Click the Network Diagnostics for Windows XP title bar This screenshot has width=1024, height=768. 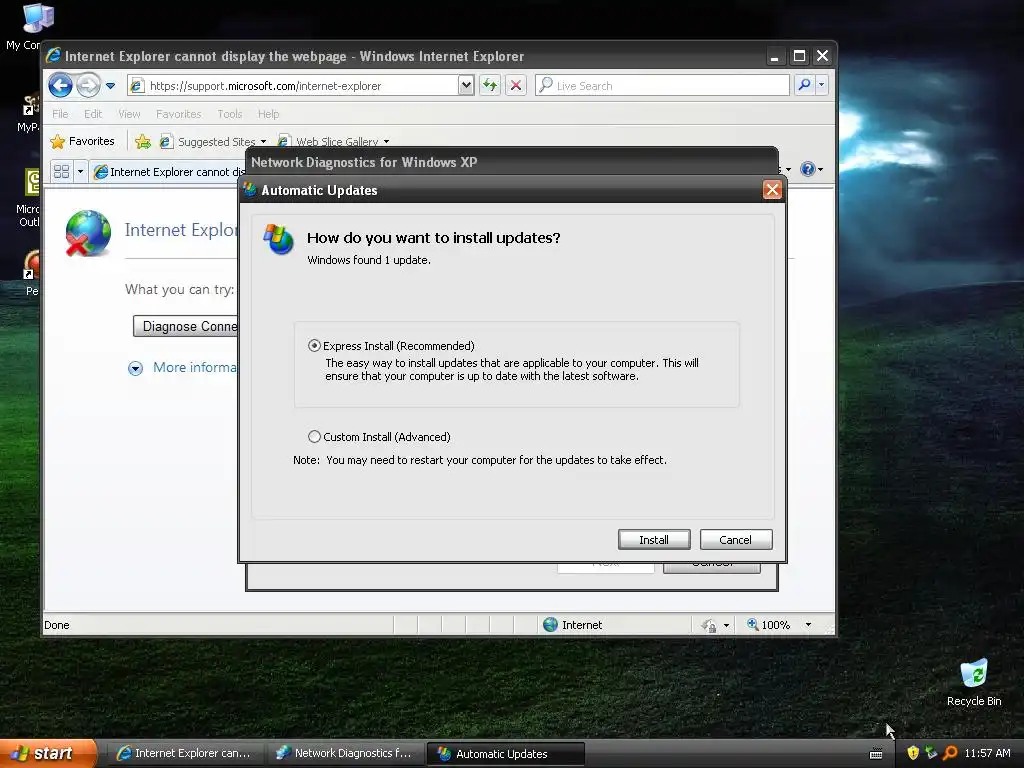click(x=511, y=162)
